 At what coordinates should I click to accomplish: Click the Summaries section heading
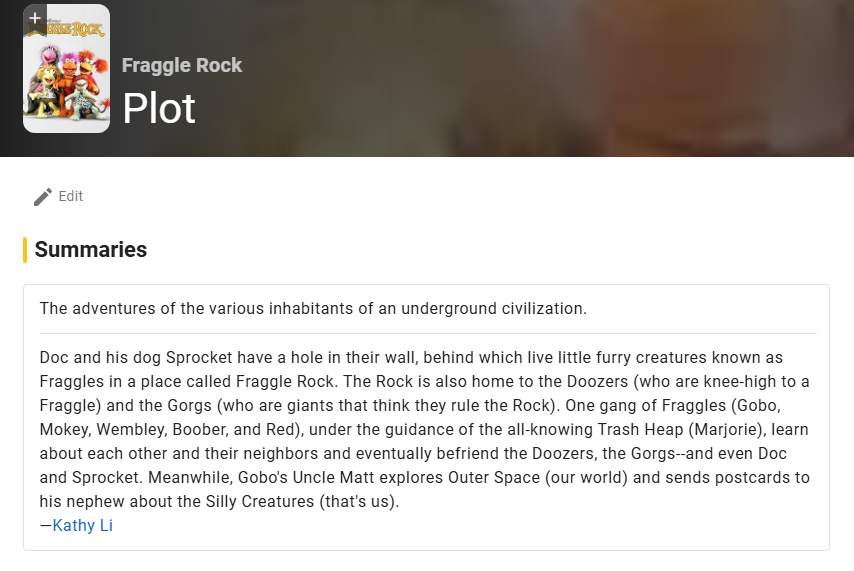[91, 250]
